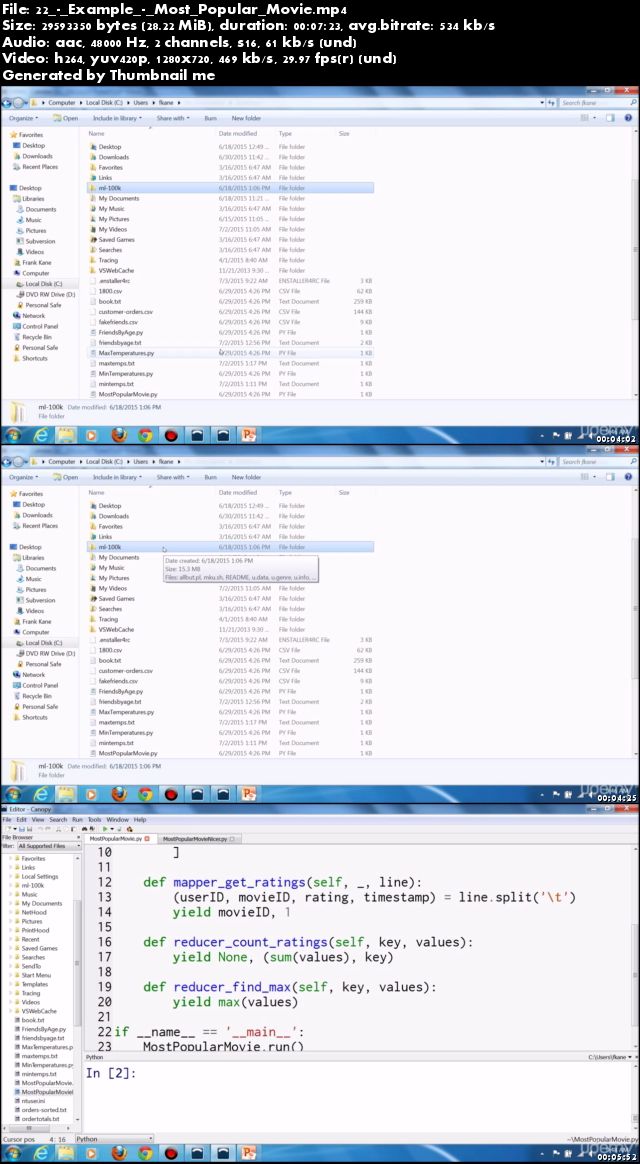Click the change-view icon in the 00:04:25 Explorer frame
This screenshot has height=1164, width=640.
pyautogui.click(x=585, y=477)
